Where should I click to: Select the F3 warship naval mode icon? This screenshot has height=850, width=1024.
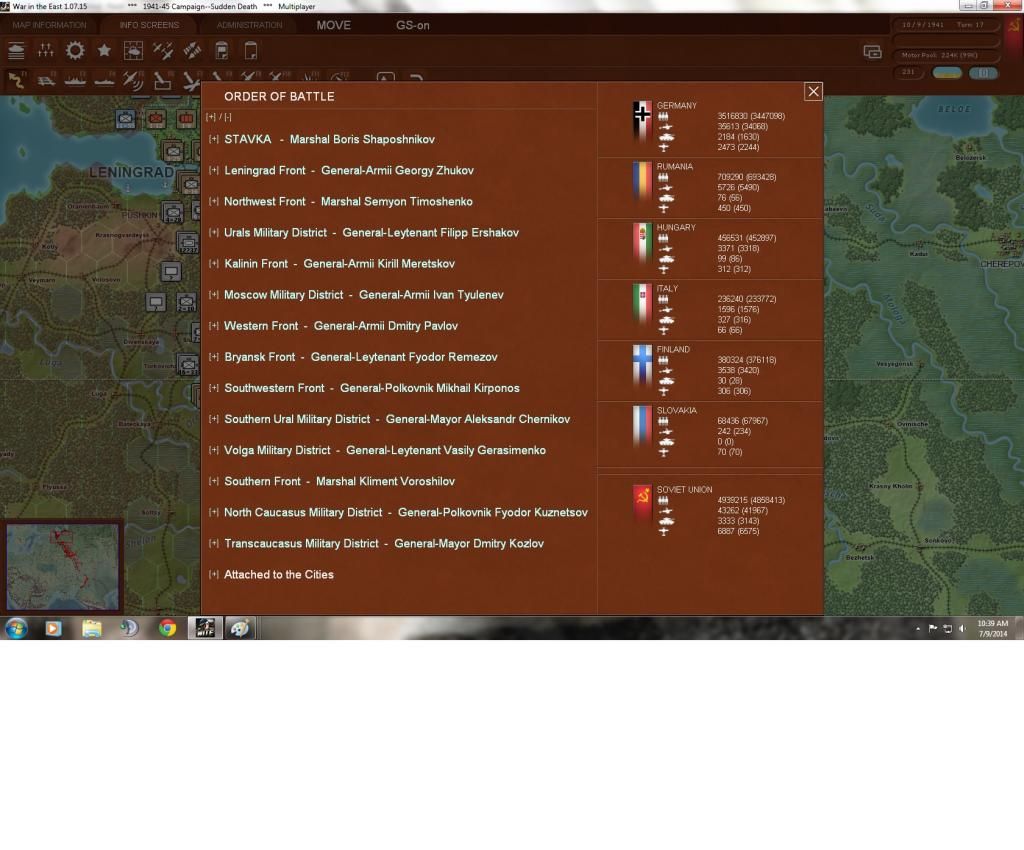pyautogui.click(x=75, y=80)
